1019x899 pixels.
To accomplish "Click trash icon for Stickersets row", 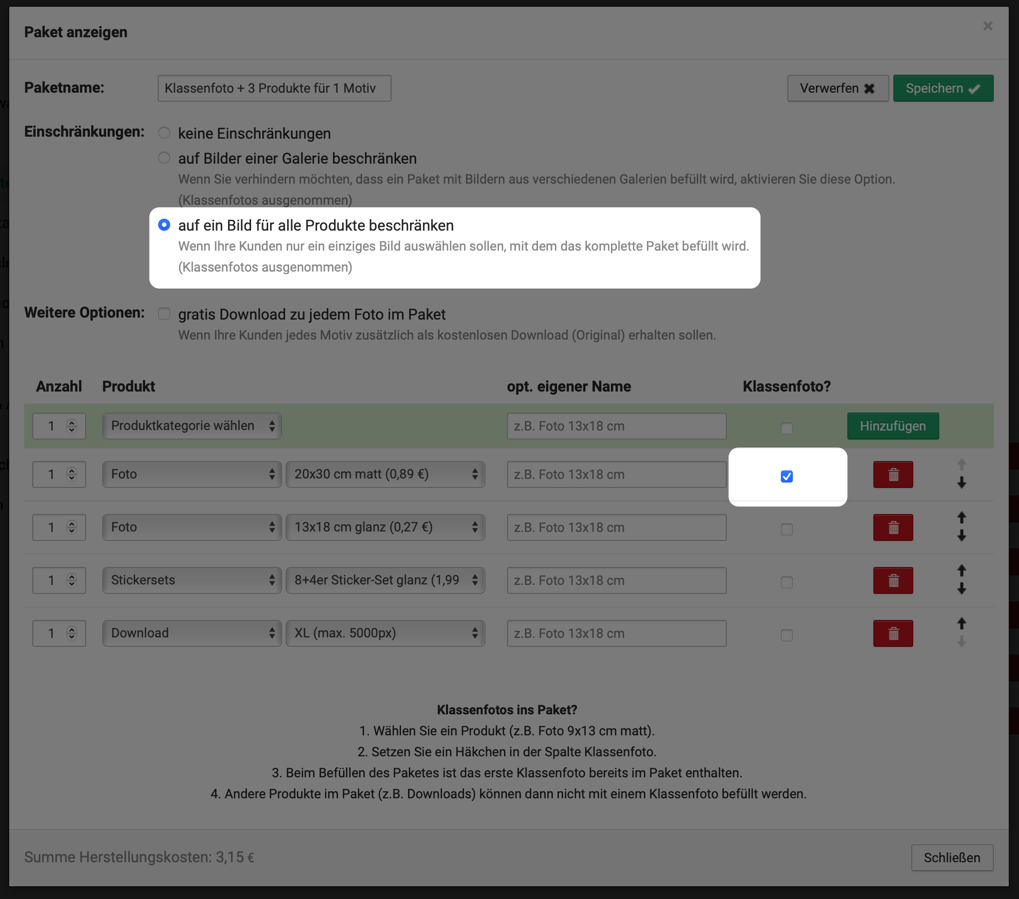I will tap(892, 581).
